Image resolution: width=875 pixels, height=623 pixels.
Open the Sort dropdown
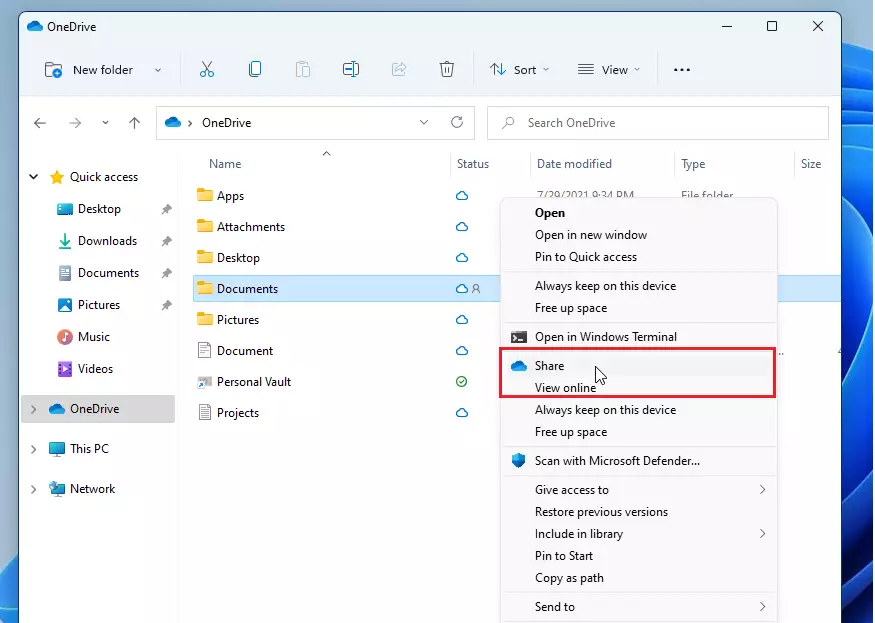(520, 70)
